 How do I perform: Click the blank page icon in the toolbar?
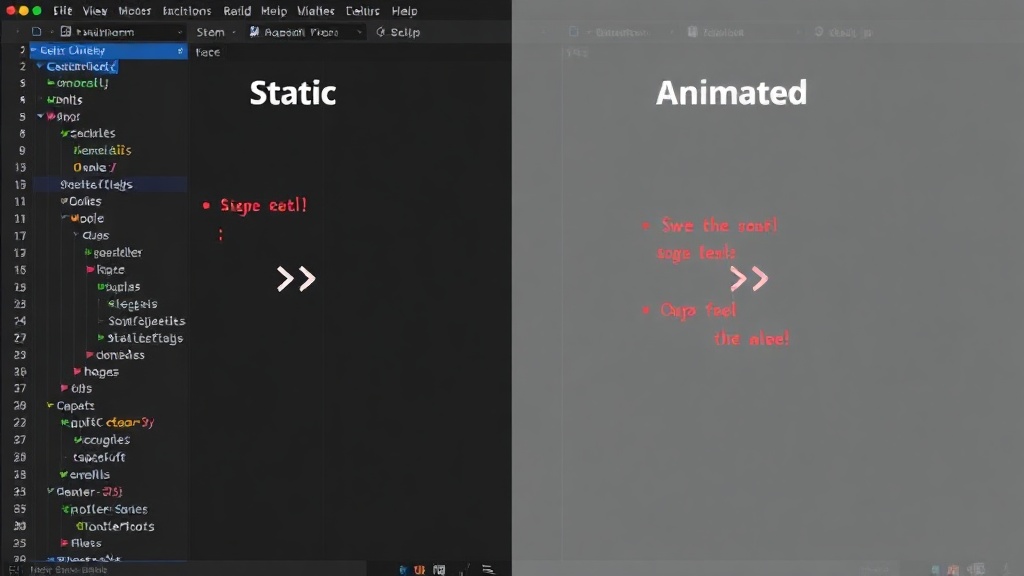[x=37, y=32]
